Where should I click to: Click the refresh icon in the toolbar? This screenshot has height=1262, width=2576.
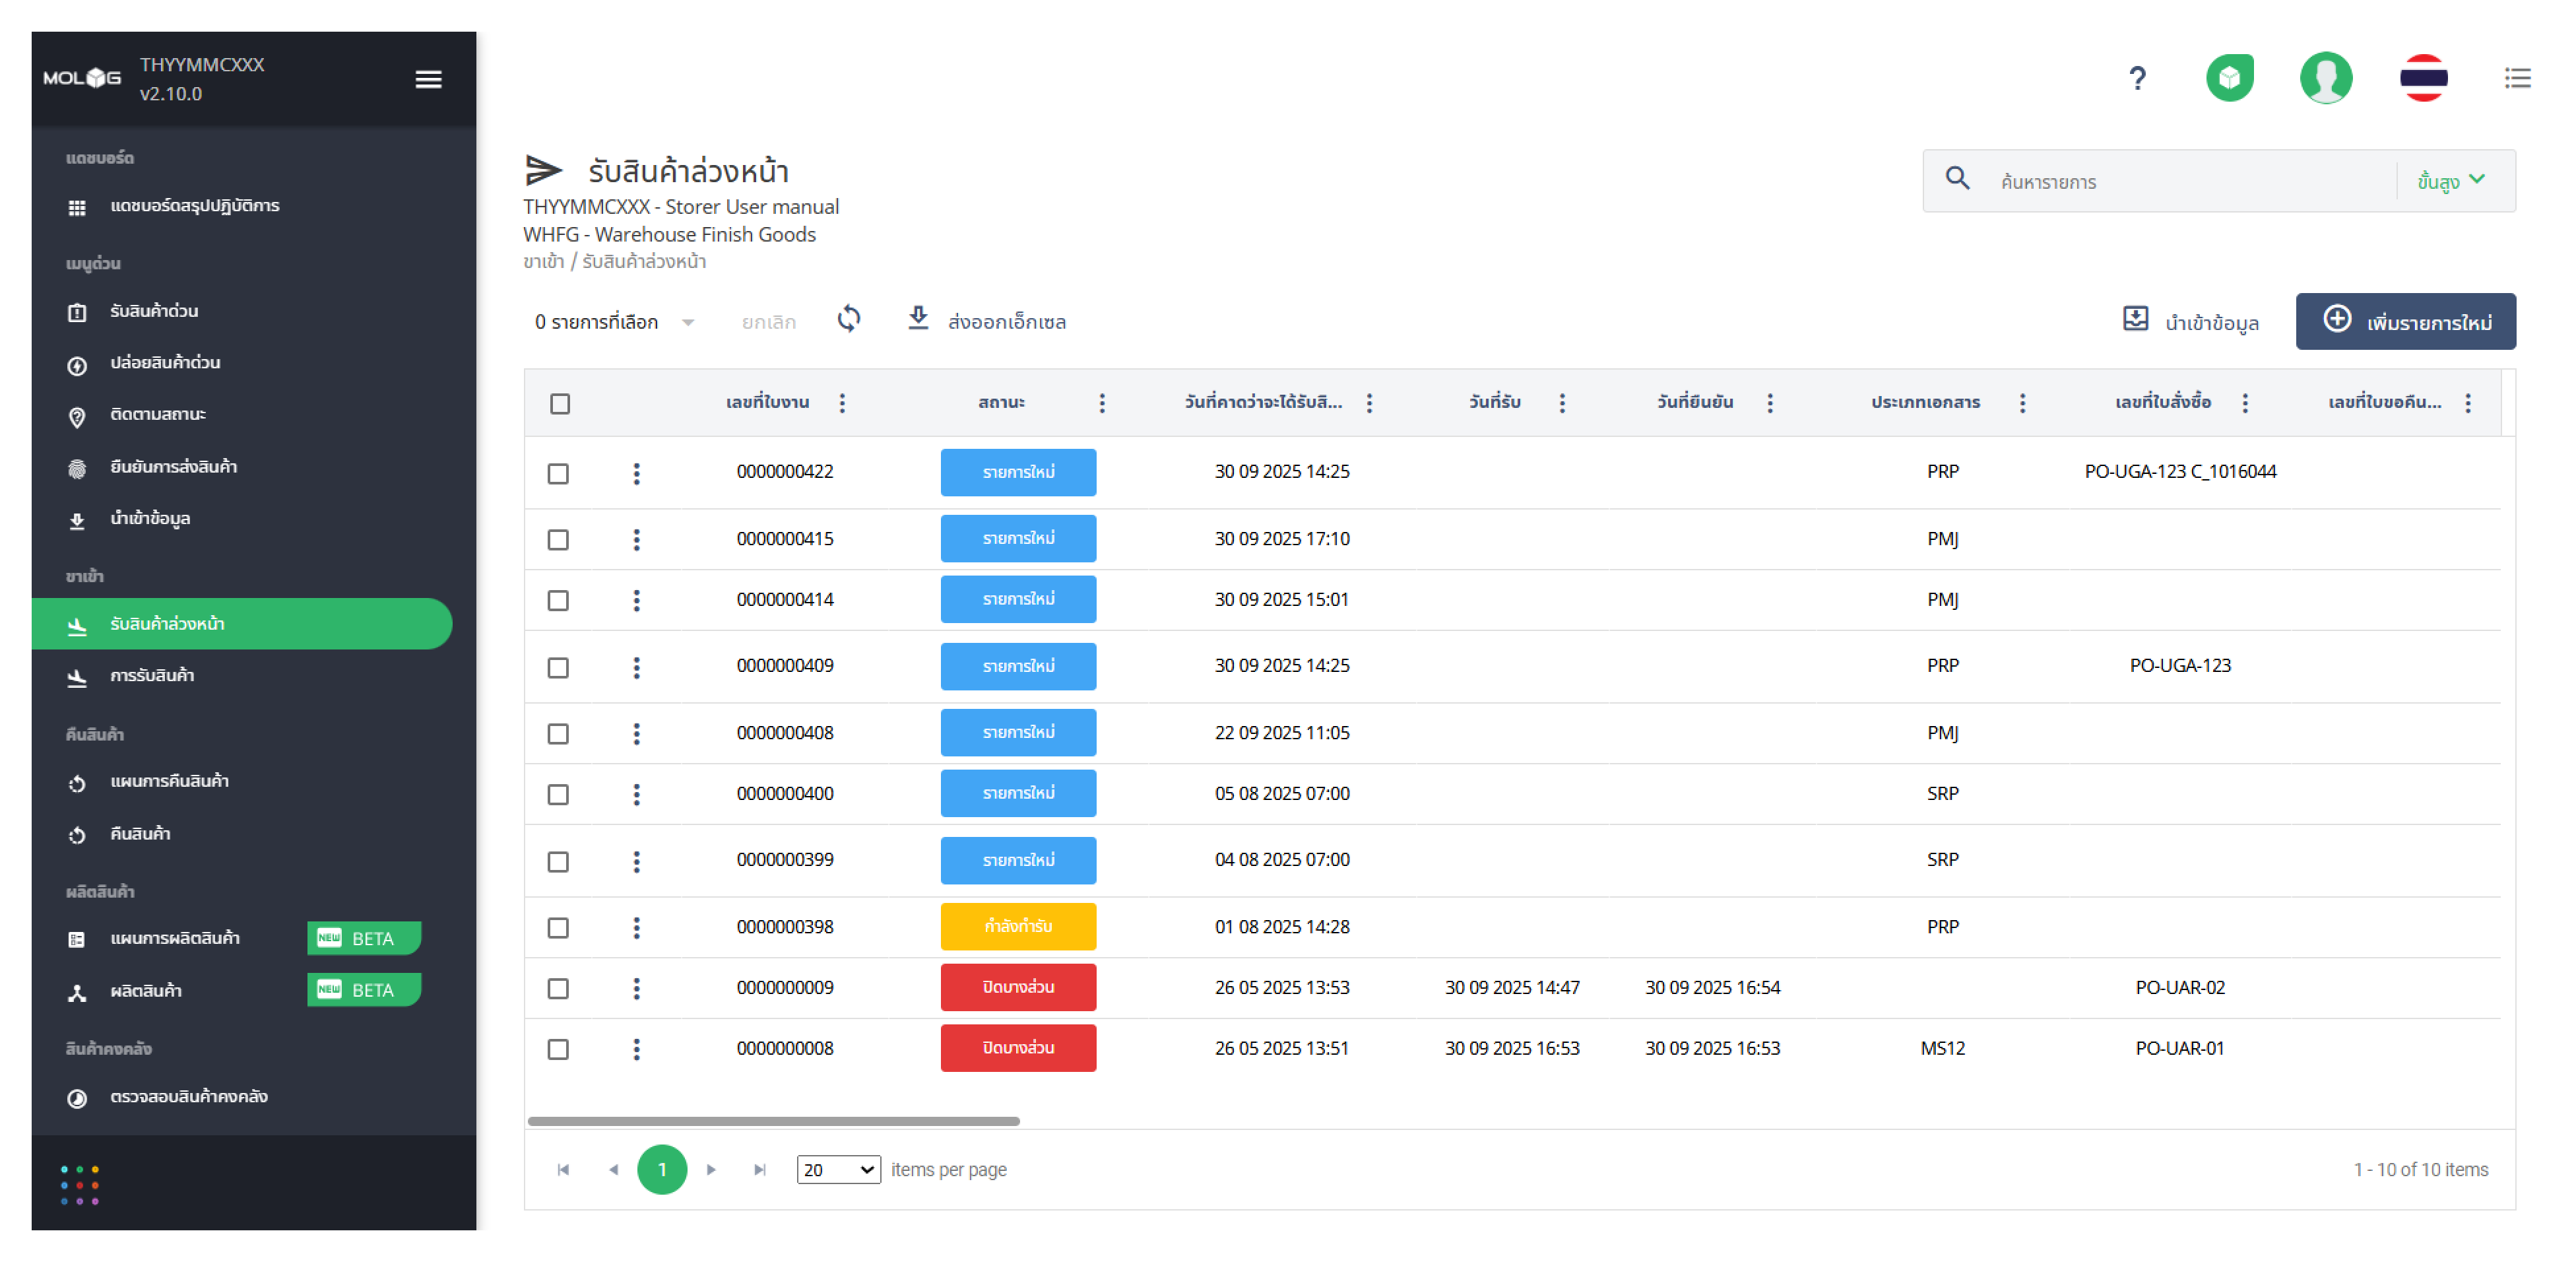point(848,319)
